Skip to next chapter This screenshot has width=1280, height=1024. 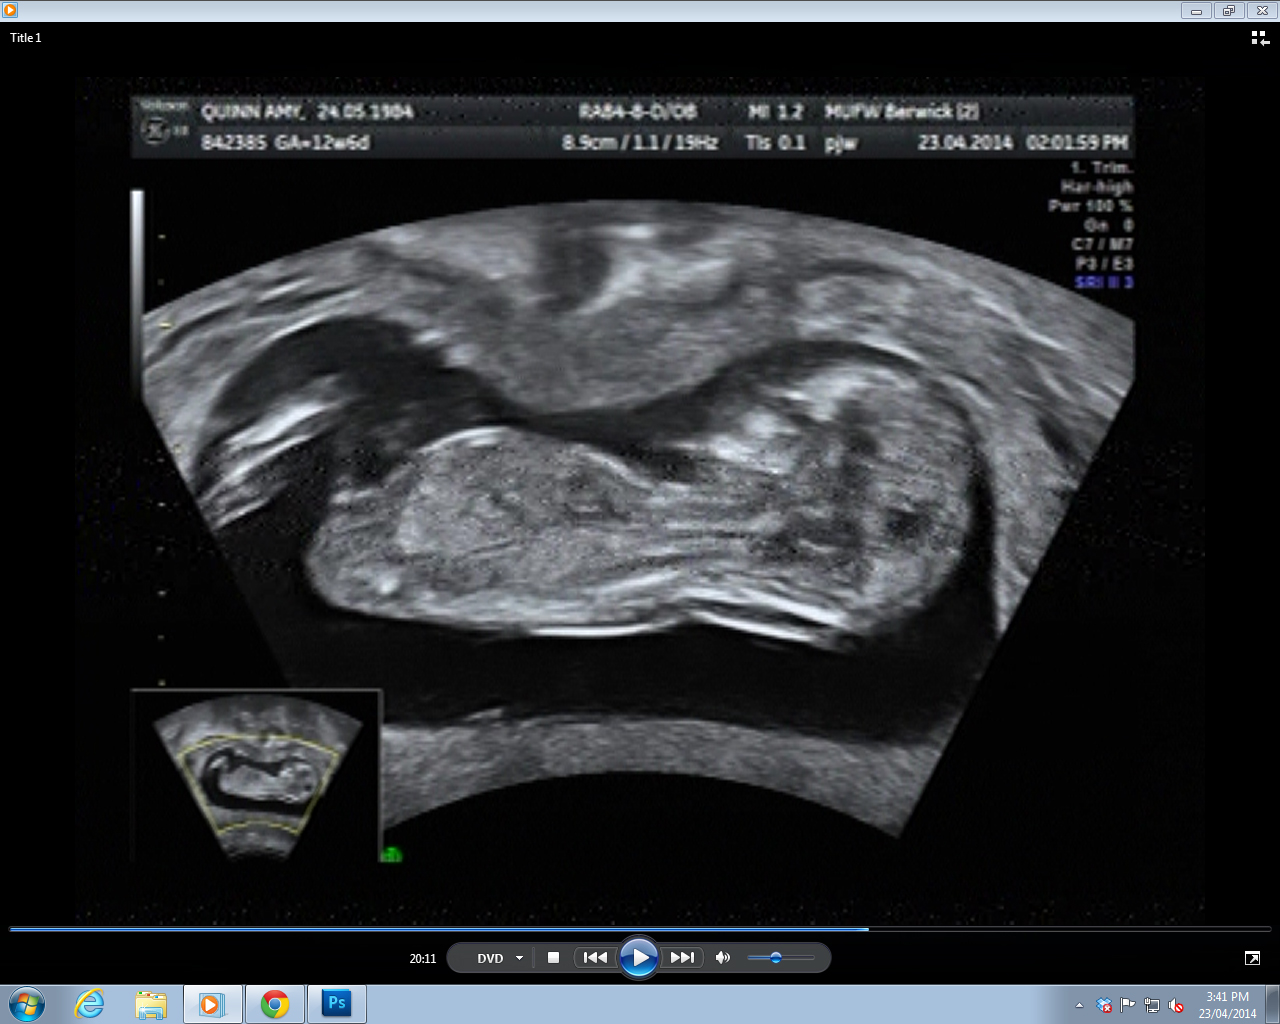(682, 958)
